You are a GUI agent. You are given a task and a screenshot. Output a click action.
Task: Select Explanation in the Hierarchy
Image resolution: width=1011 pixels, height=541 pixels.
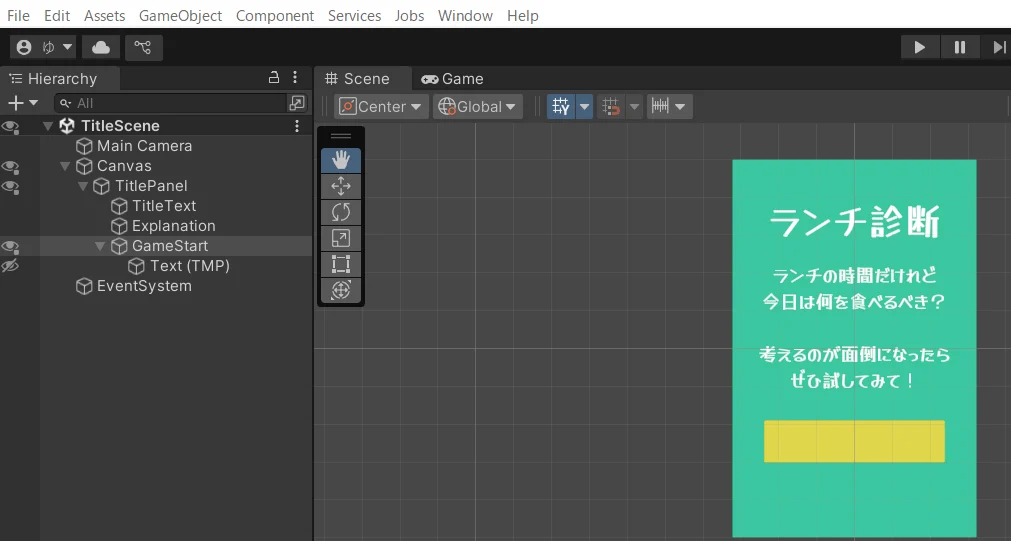(x=173, y=226)
